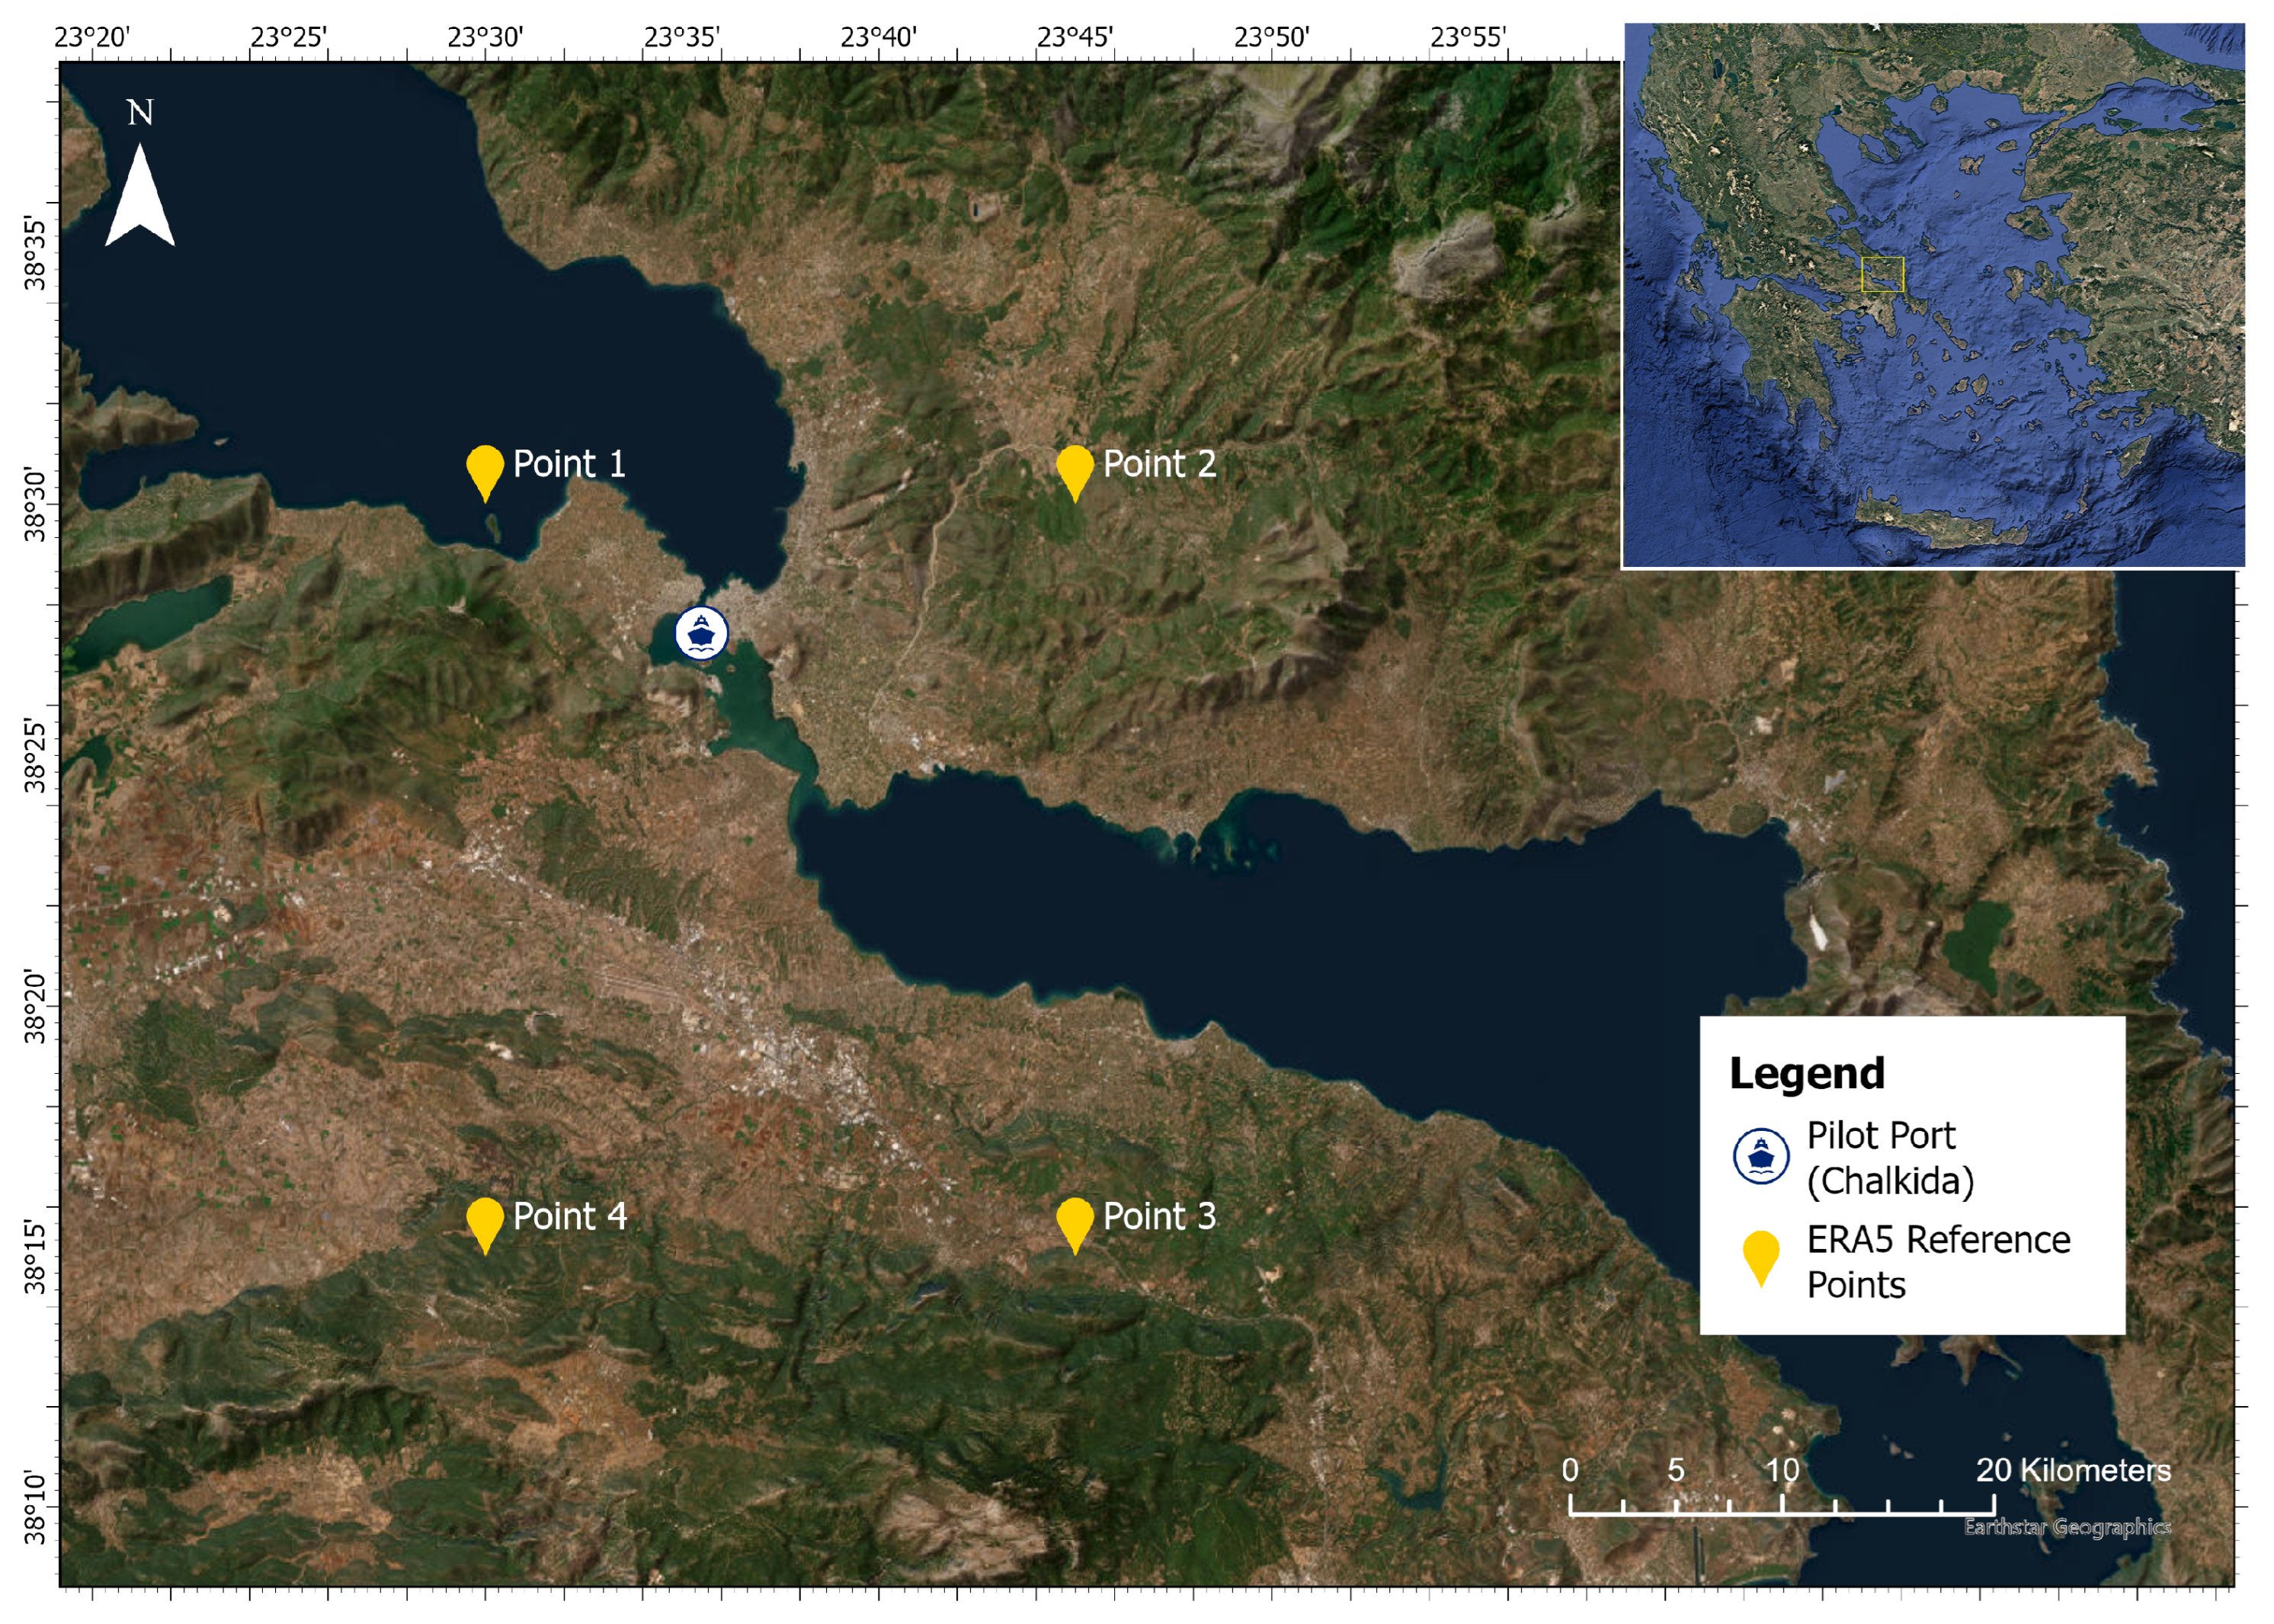Viewport: 2274px width, 1624px height.
Task: Click the 'Point 1' text label
Action: point(569,464)
